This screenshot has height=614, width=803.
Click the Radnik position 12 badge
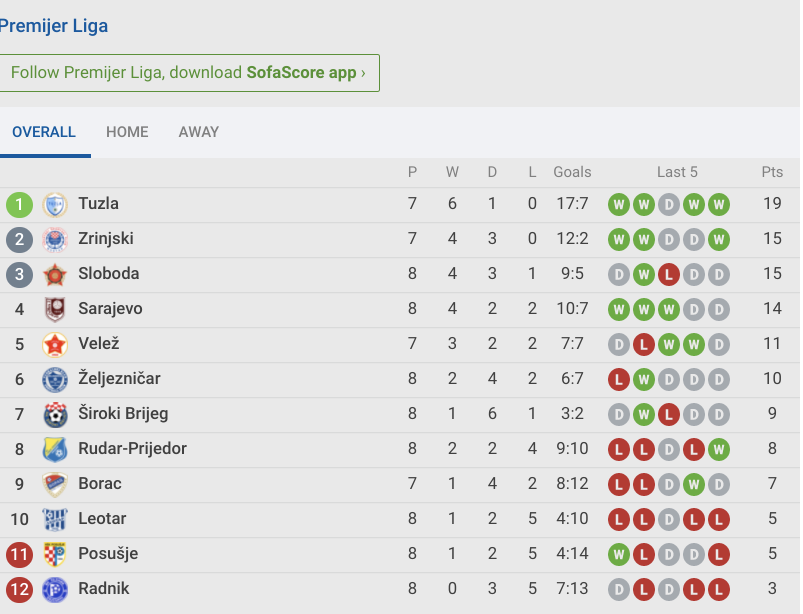(x=19, y=589)
